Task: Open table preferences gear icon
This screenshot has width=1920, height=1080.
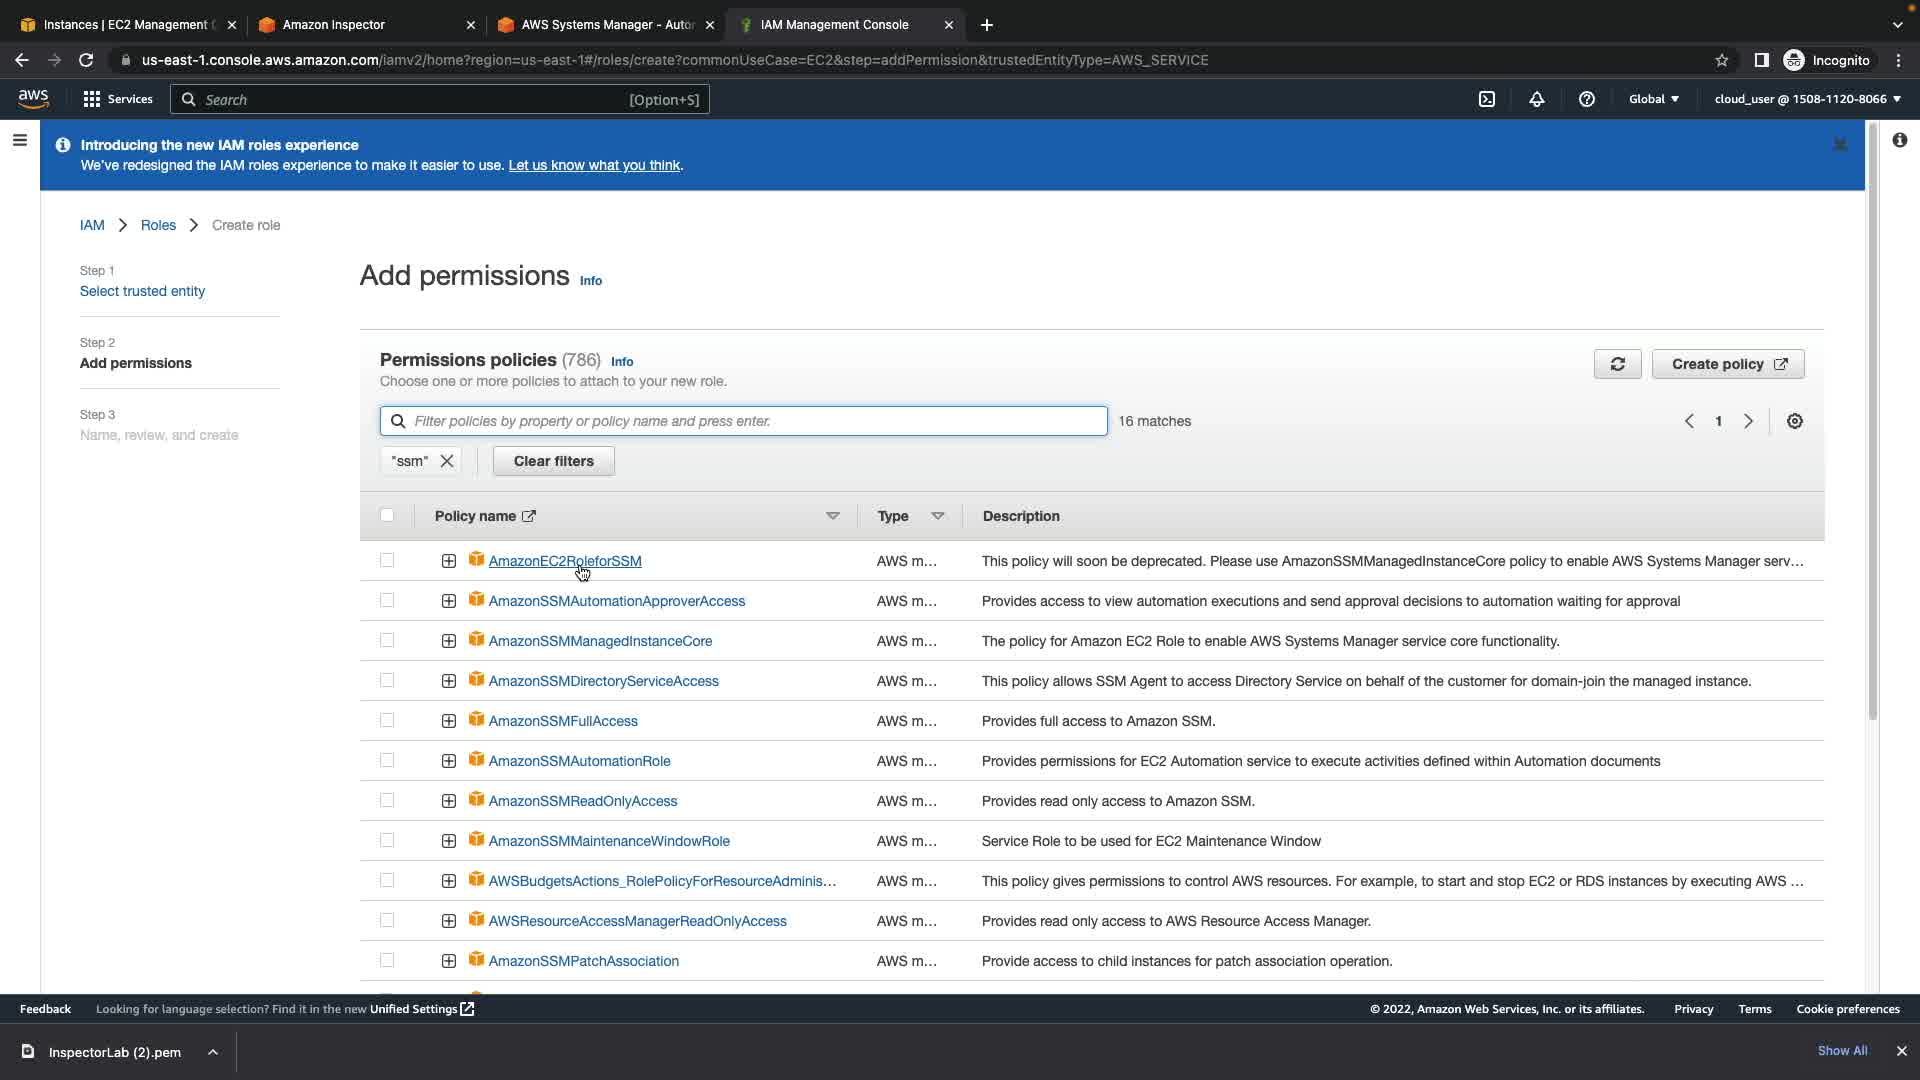Action: coord(1795,421)
